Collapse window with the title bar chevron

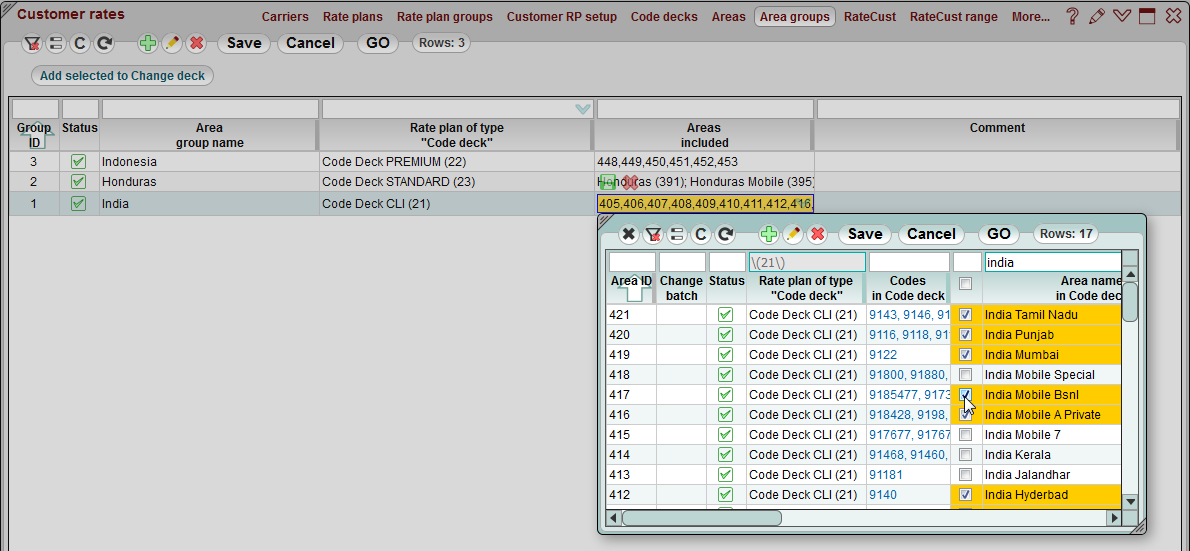(x=1122, y=16)
